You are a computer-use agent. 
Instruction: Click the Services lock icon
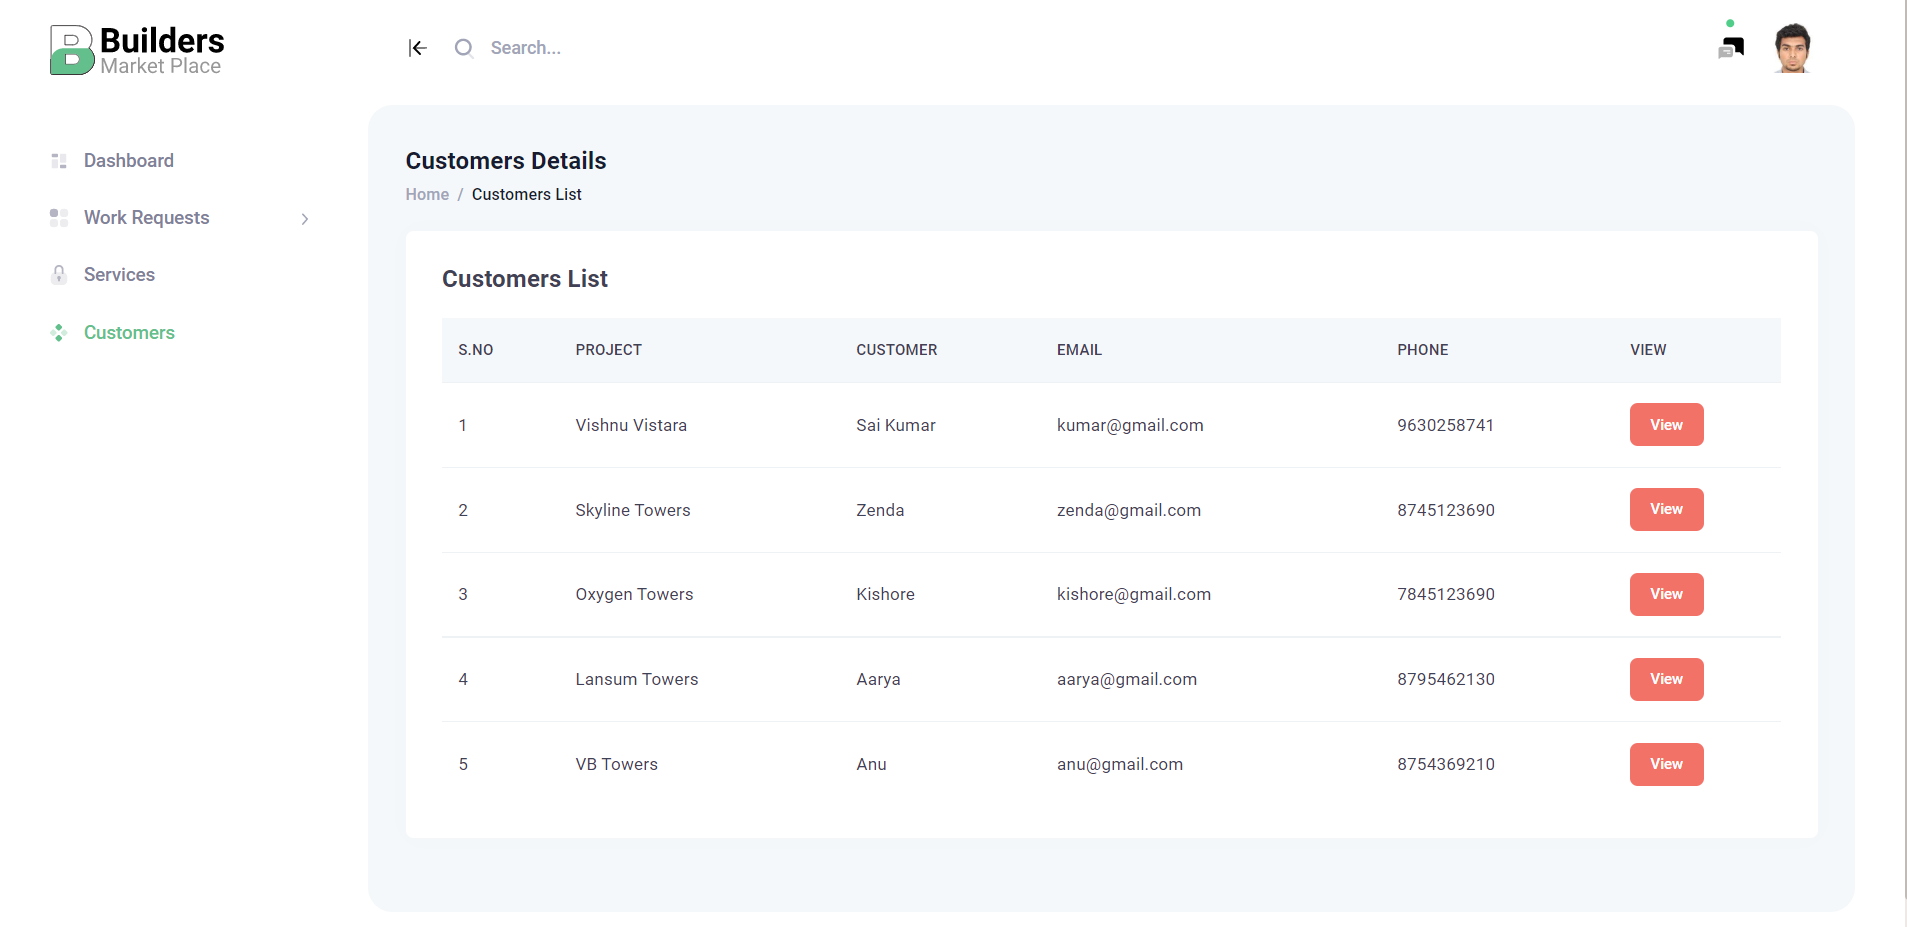59,275
